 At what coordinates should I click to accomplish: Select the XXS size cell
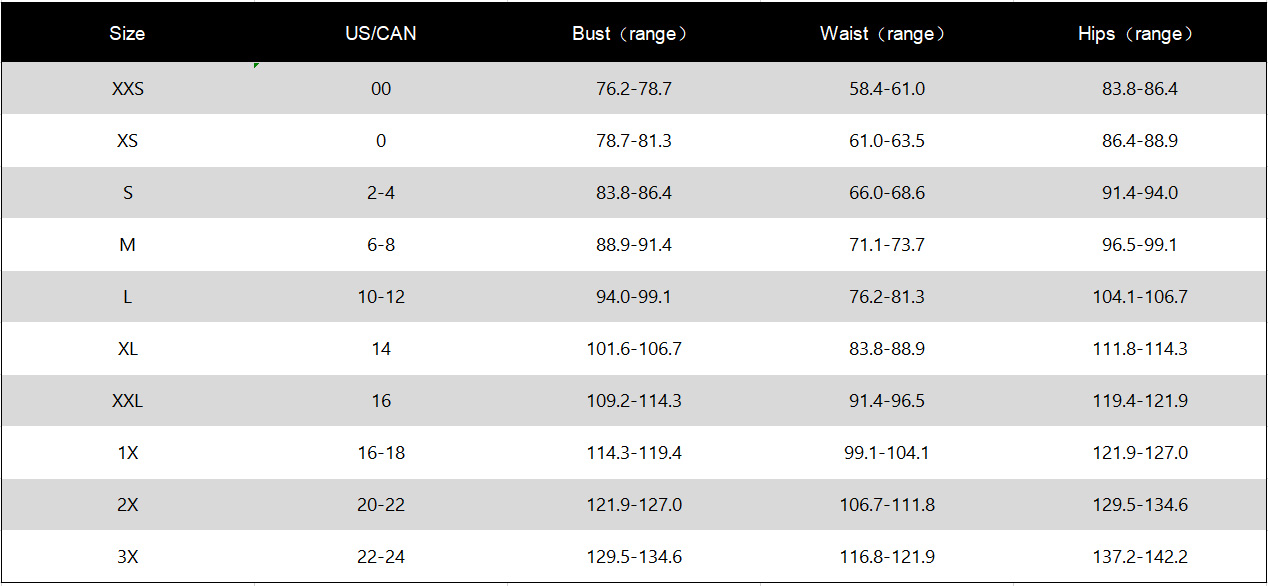pyautogui.click(x=128, y=89)
